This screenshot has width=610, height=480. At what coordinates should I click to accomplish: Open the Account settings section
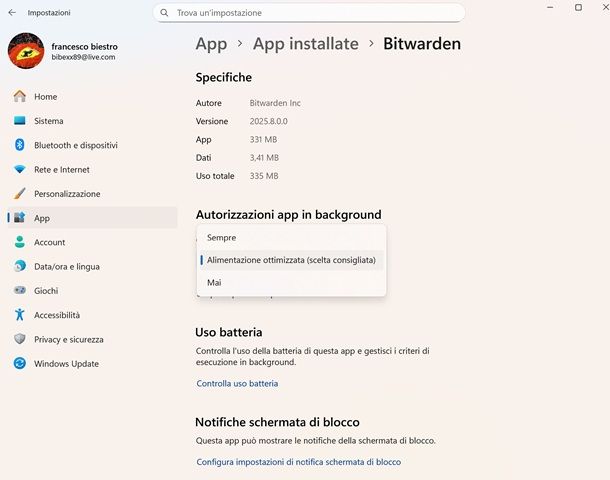point(49,242)
